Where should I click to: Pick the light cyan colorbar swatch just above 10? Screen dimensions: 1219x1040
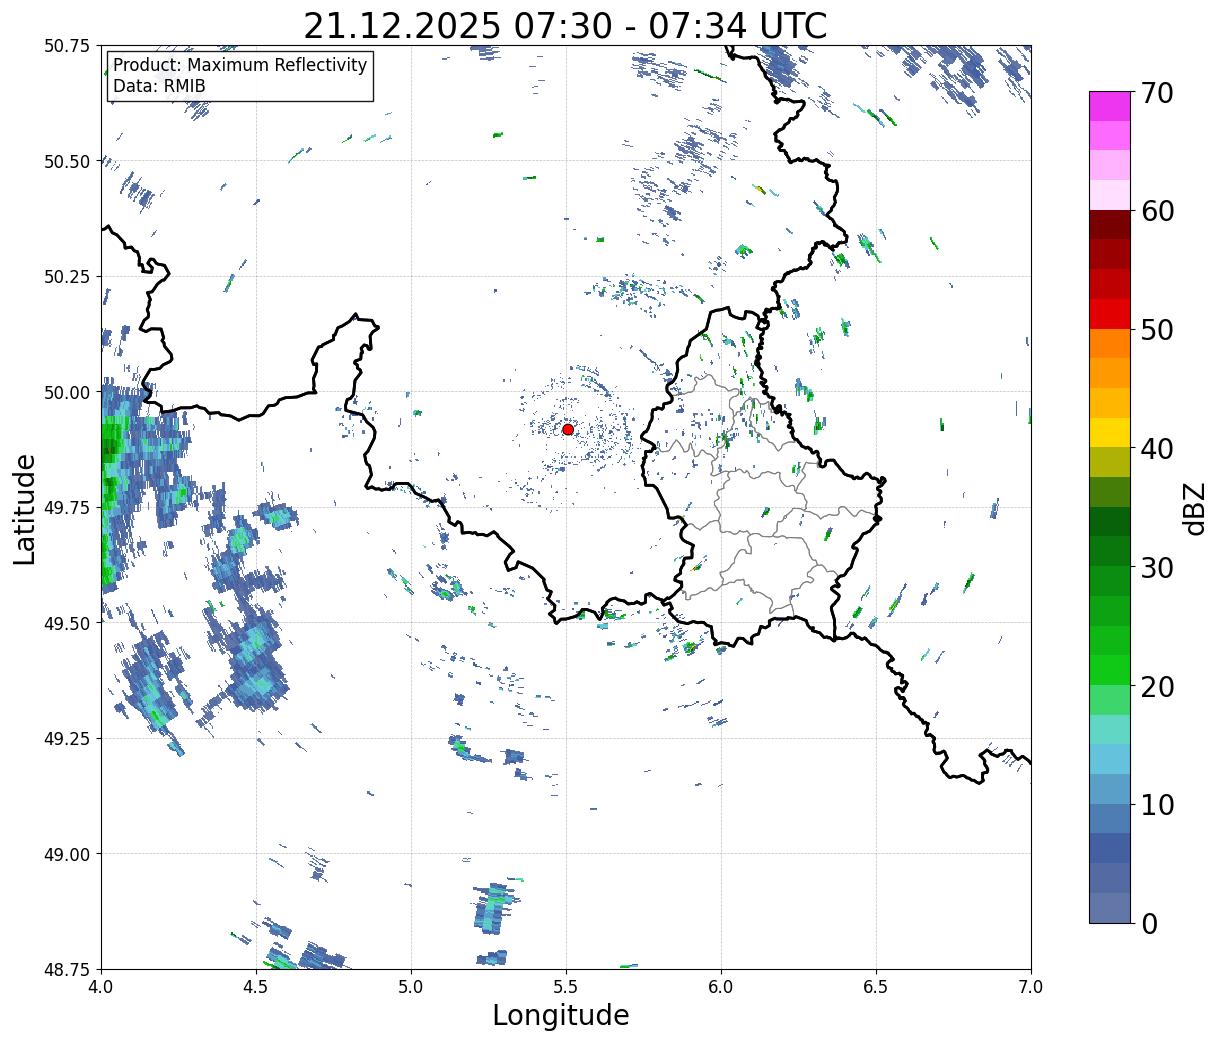pyautogui.click(x=1110, y=758)
